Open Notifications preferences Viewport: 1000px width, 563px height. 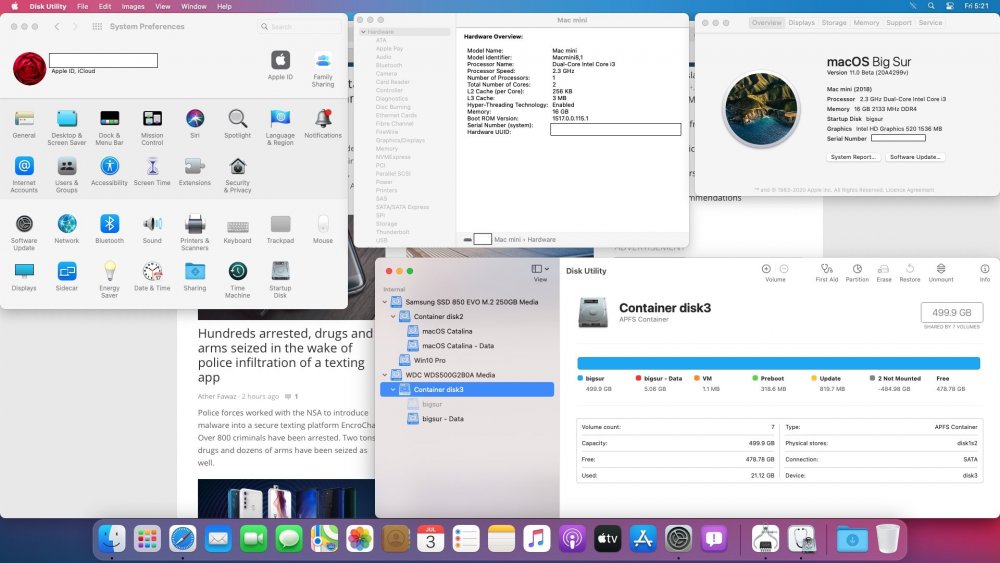pos(323,124)
